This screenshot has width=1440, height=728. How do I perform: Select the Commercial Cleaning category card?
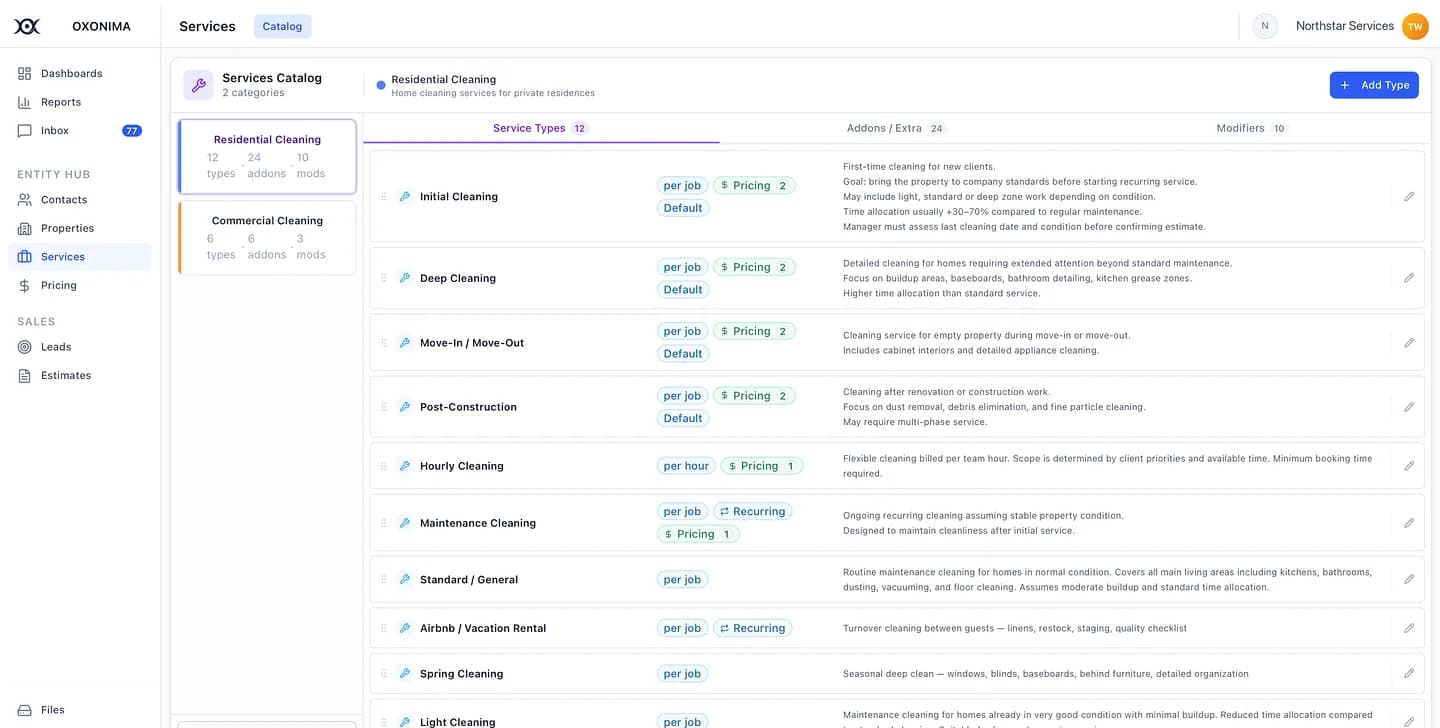click(267, 238)
